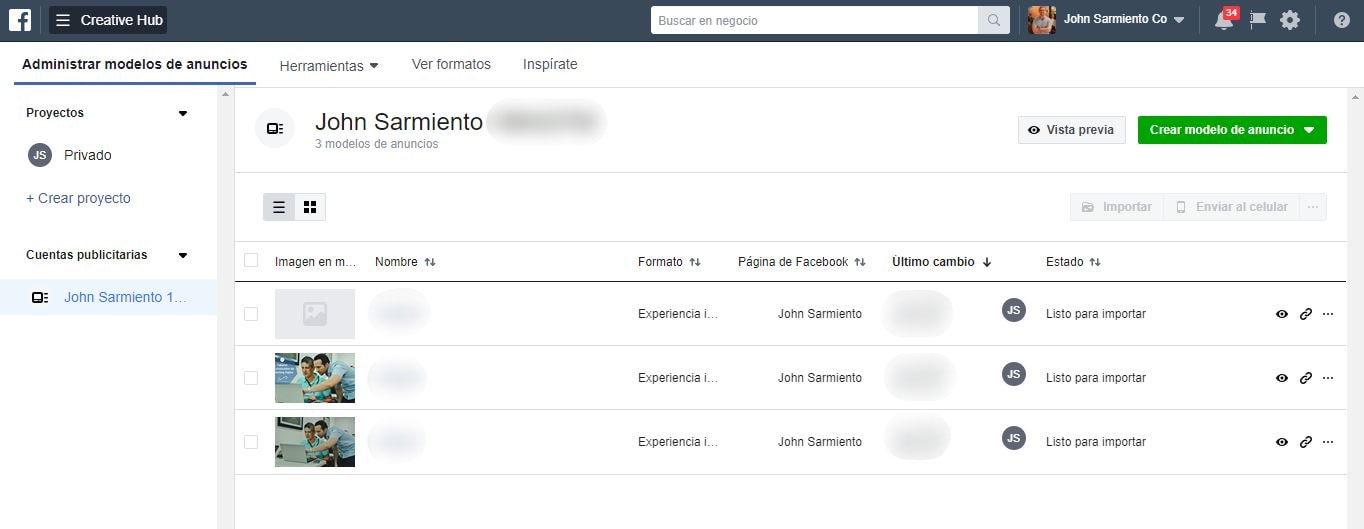Check the first mockup row checkbox
This screenshot has width=1364, height=529.
click(x=251, y=314)
